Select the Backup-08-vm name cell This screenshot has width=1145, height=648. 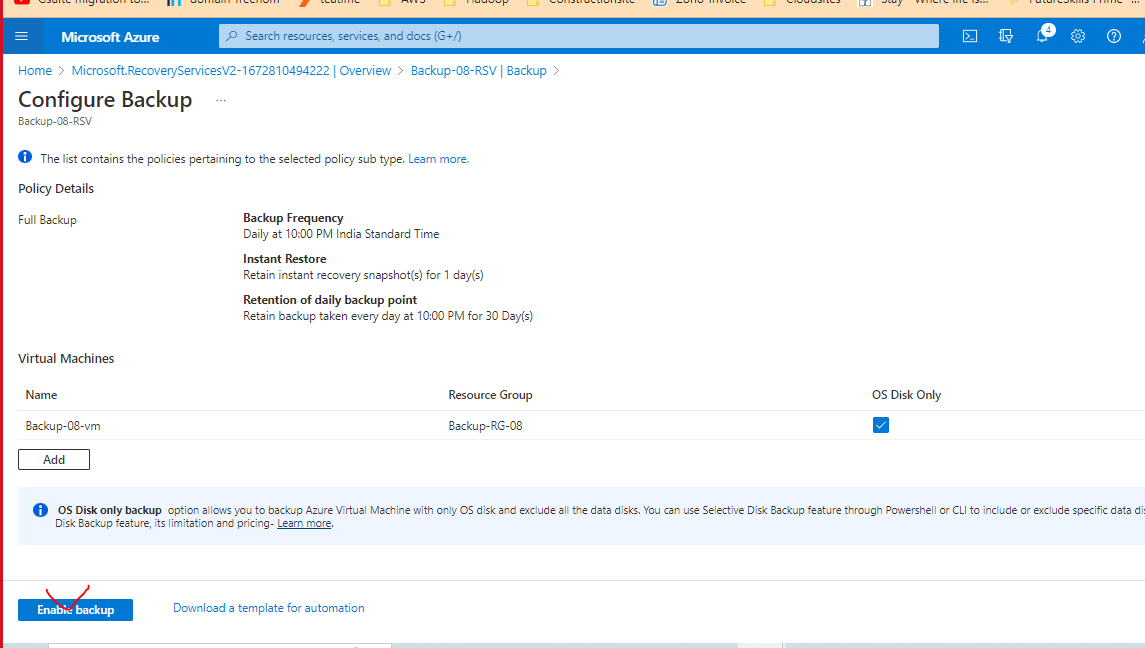coord(63,426)
